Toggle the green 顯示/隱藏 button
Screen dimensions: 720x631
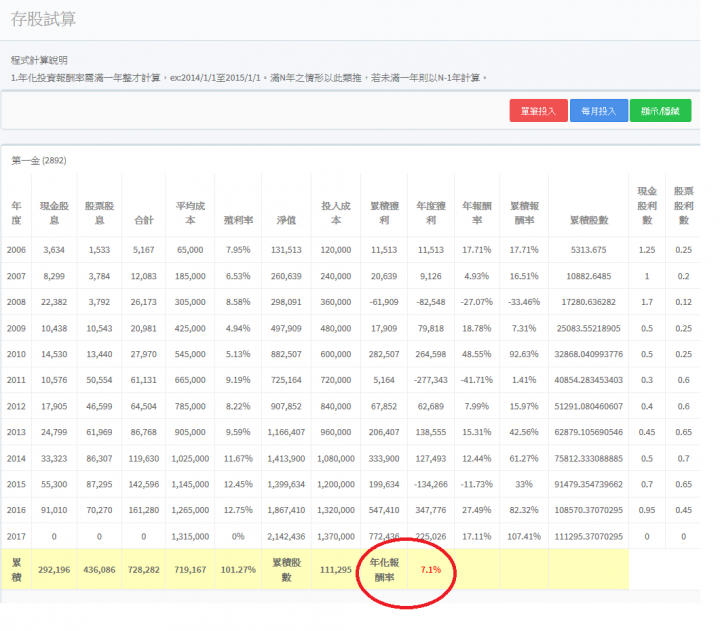coord(660,111)
